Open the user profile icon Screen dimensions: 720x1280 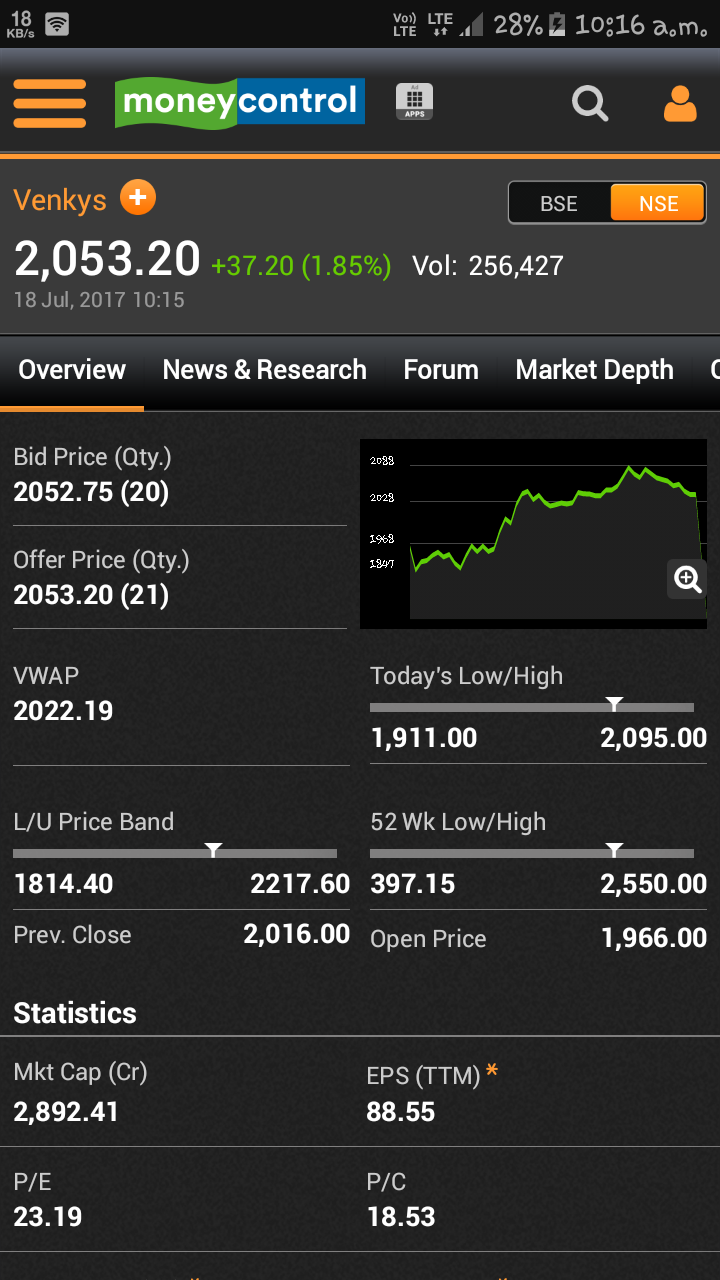click(680, 103)
